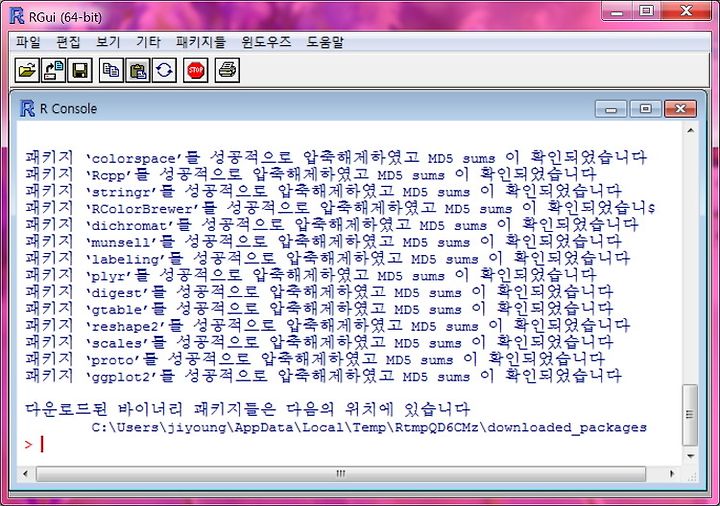Maximize the RGui main window
Viewport: 720px width, 506px height.
647,11
